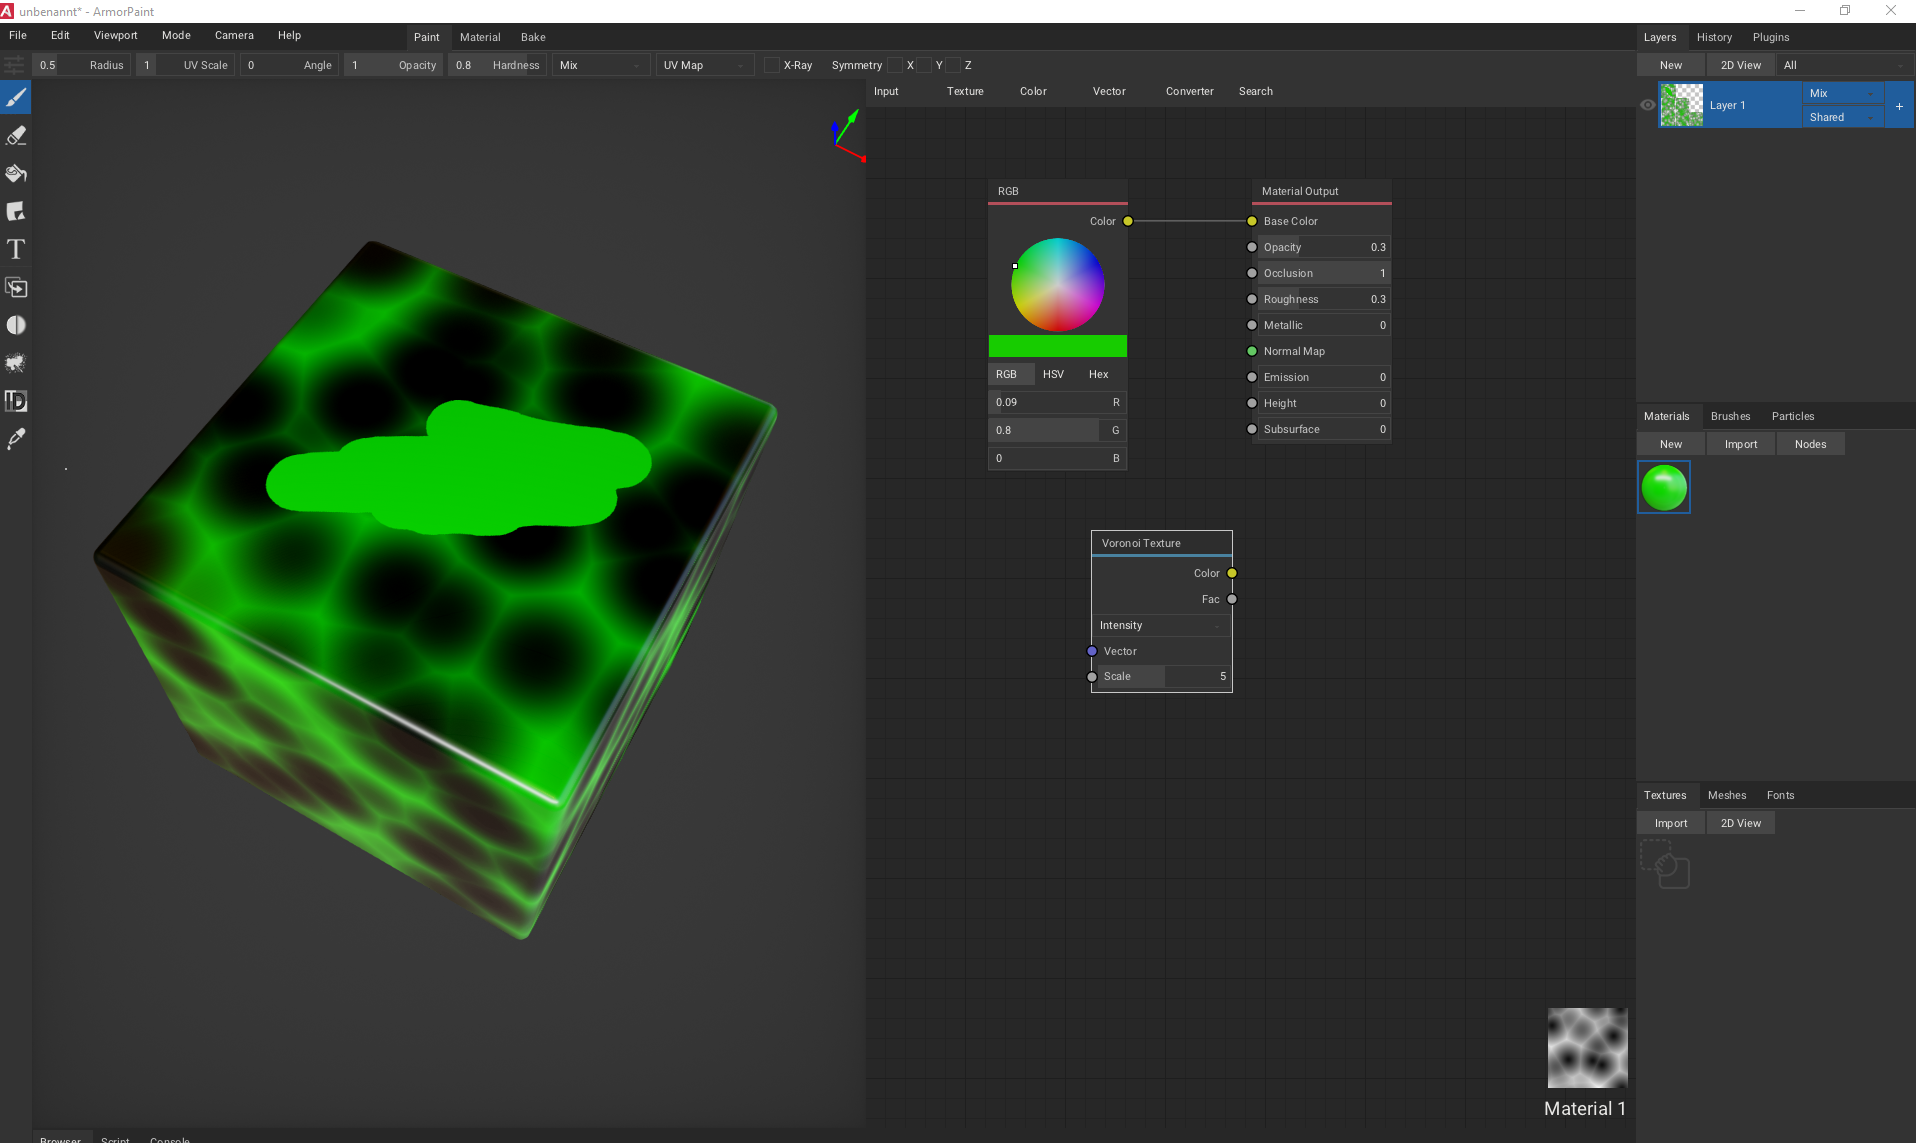
Task: Open the brush blend mode Mix dropdown
Action: [601, 66]
